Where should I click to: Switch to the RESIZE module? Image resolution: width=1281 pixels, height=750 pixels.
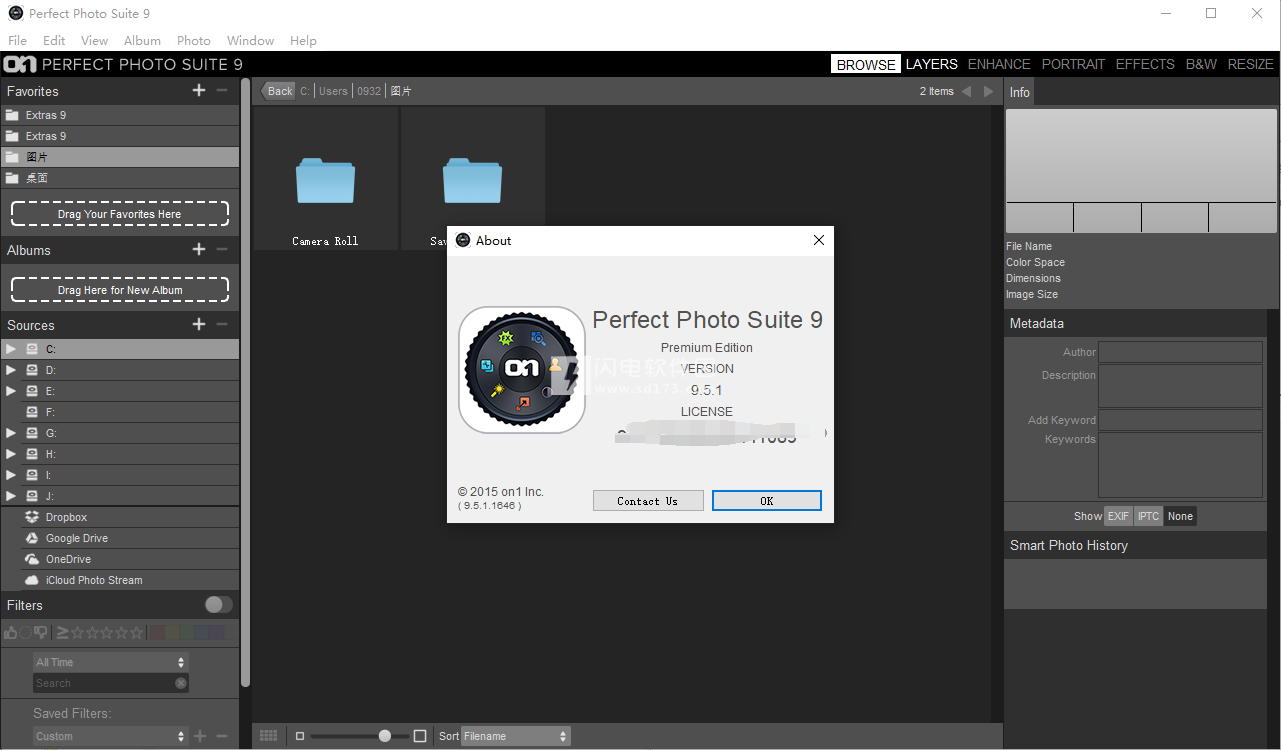(1250, 64)
